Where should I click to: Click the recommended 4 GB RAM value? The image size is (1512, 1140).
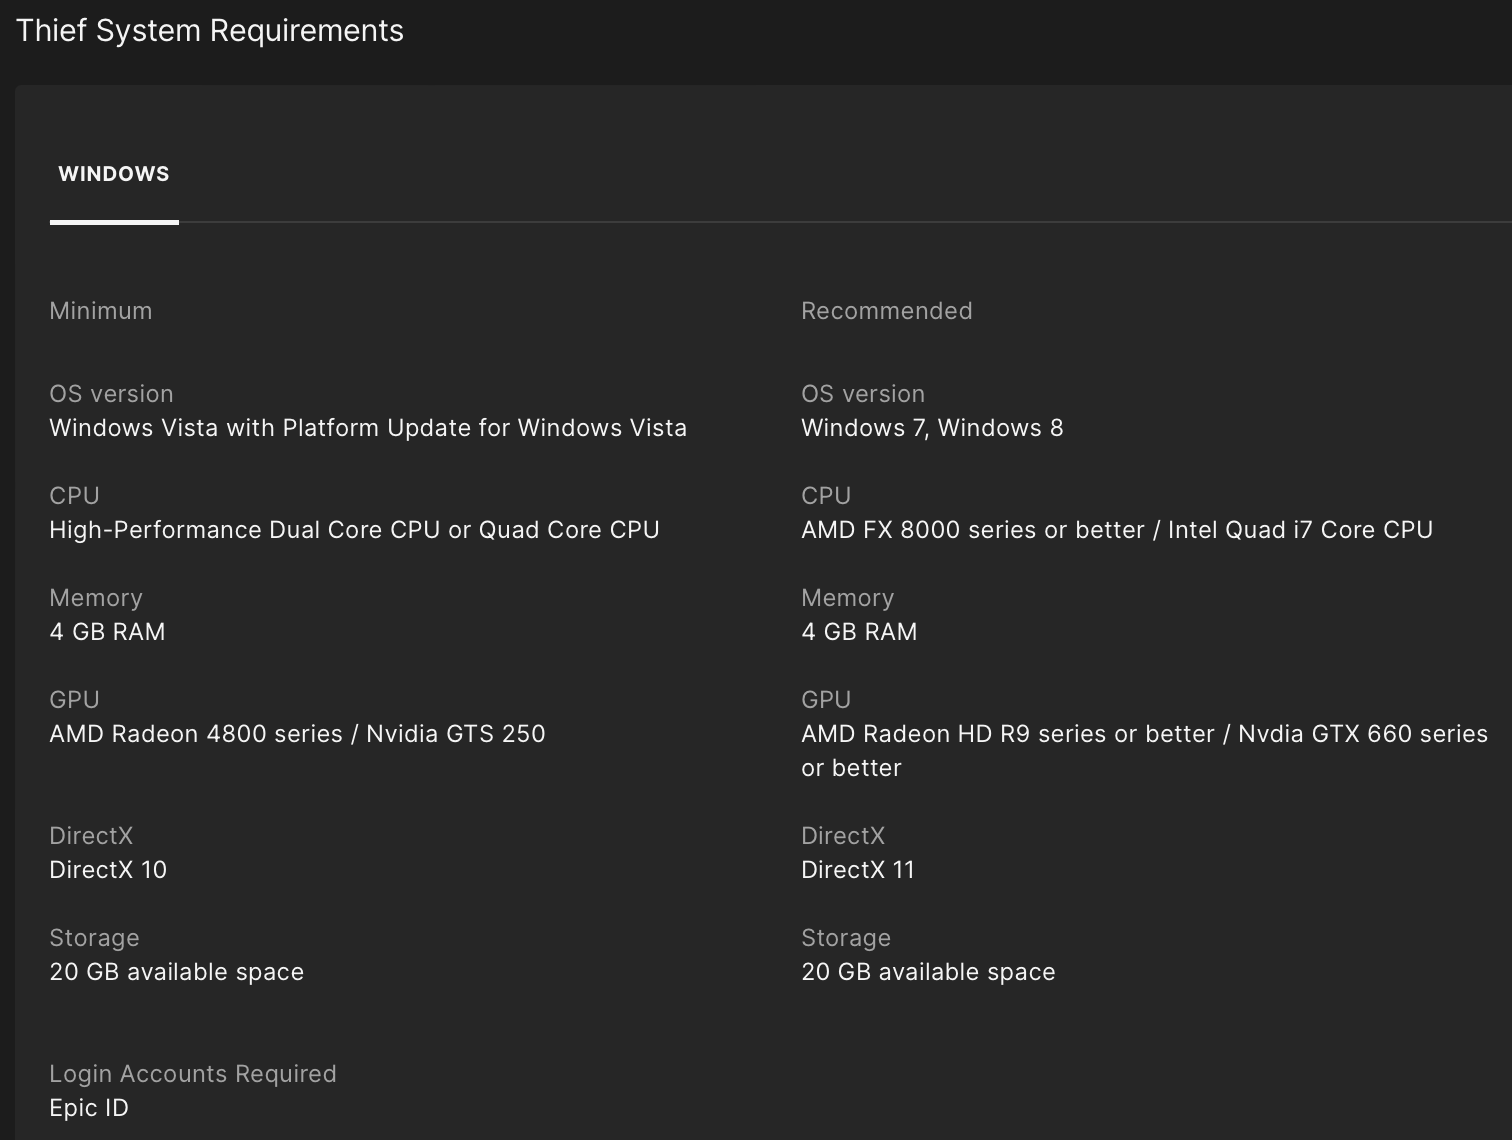click(x=859, y=632)
